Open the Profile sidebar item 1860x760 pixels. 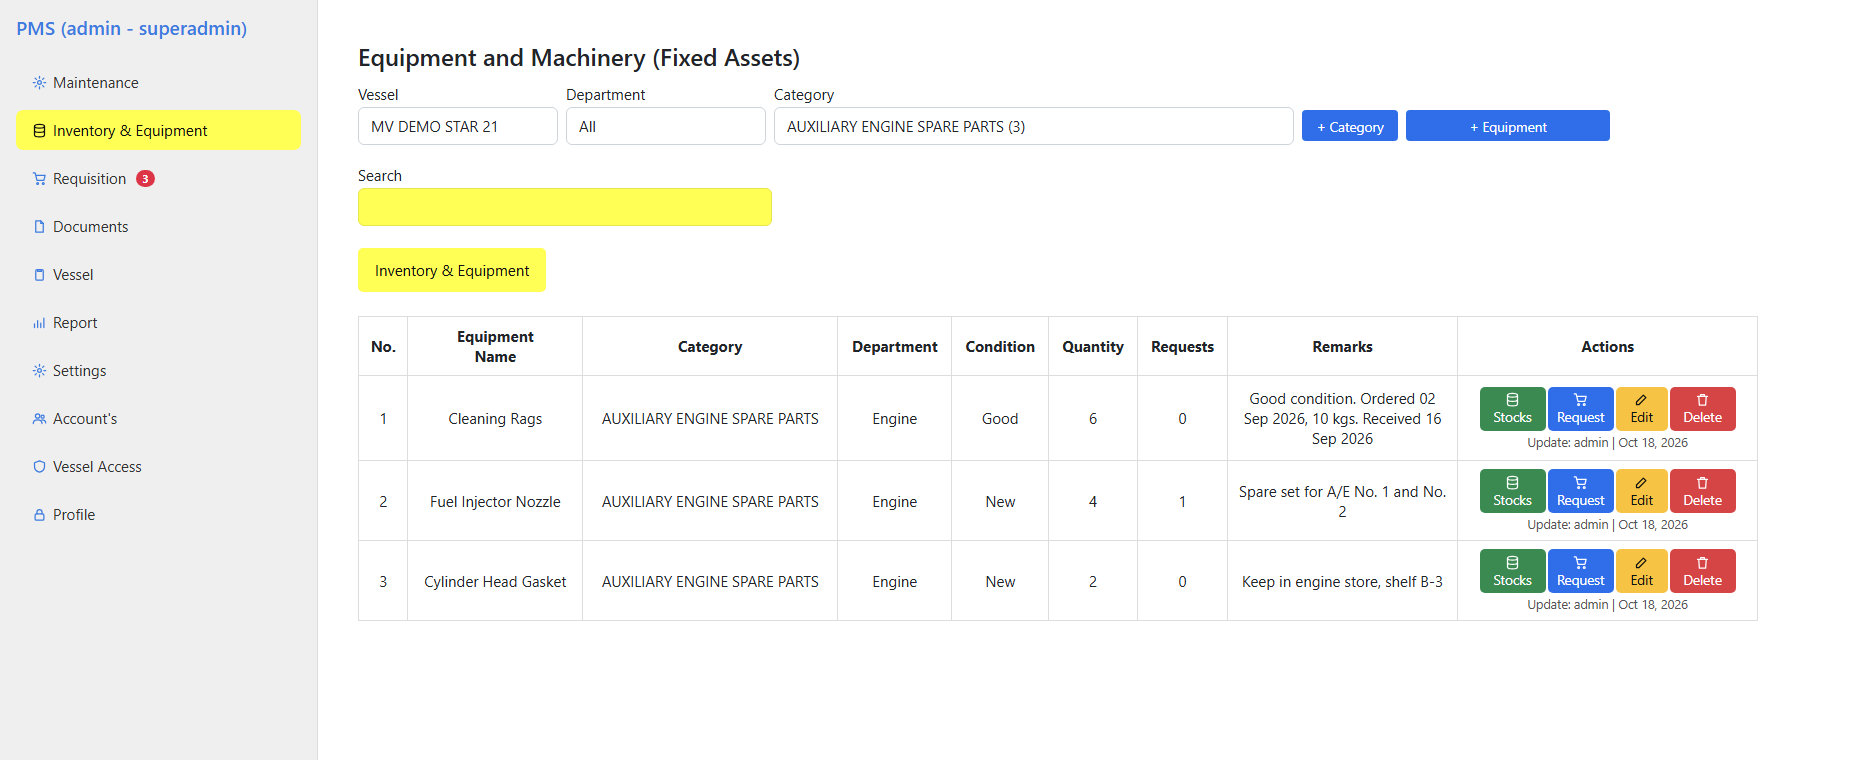[x=158, y=515]
